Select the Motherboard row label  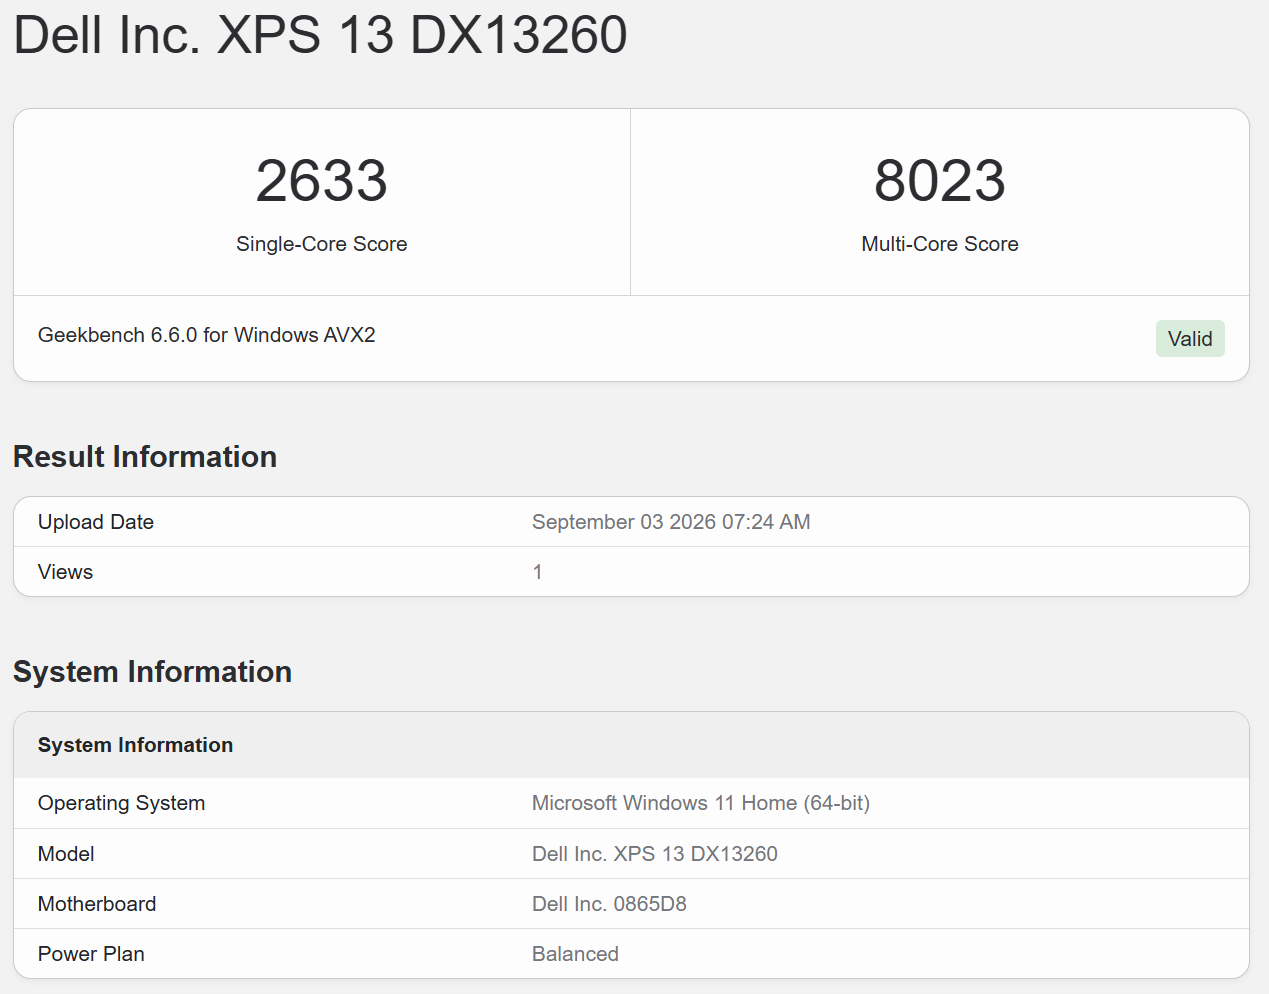pos(97,904)
